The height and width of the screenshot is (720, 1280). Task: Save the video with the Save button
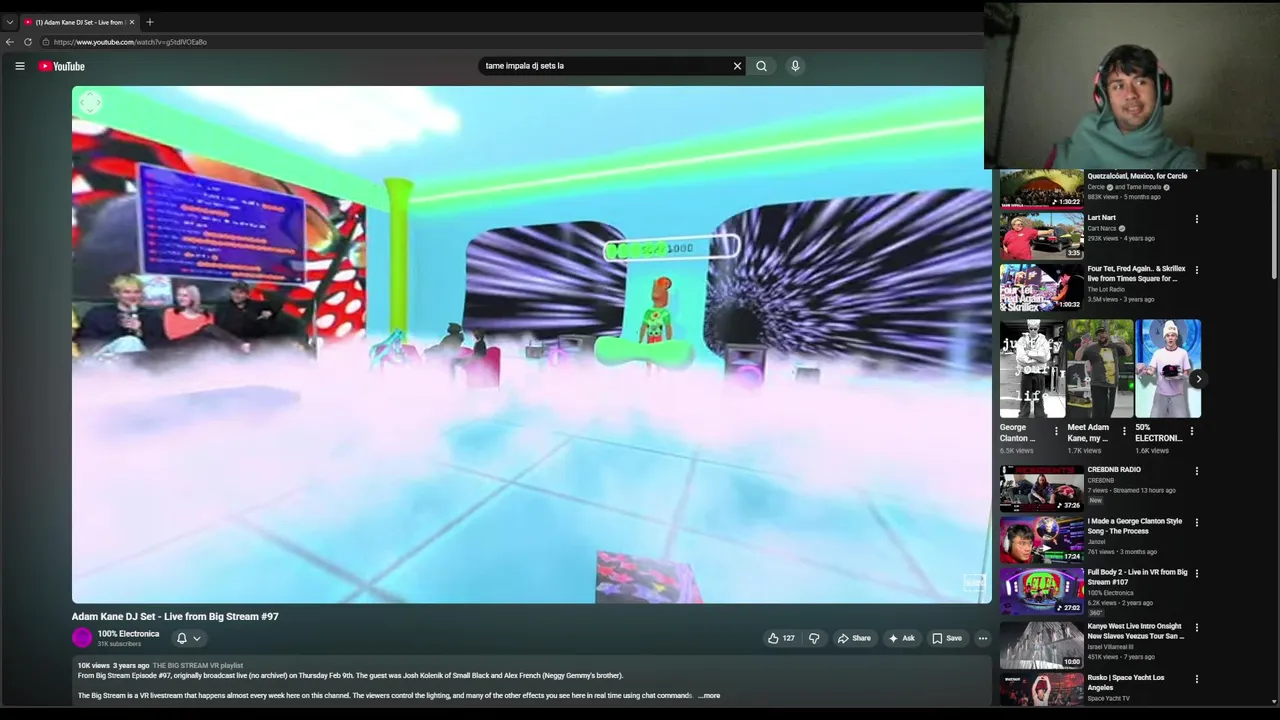click(x=947, y=638)
